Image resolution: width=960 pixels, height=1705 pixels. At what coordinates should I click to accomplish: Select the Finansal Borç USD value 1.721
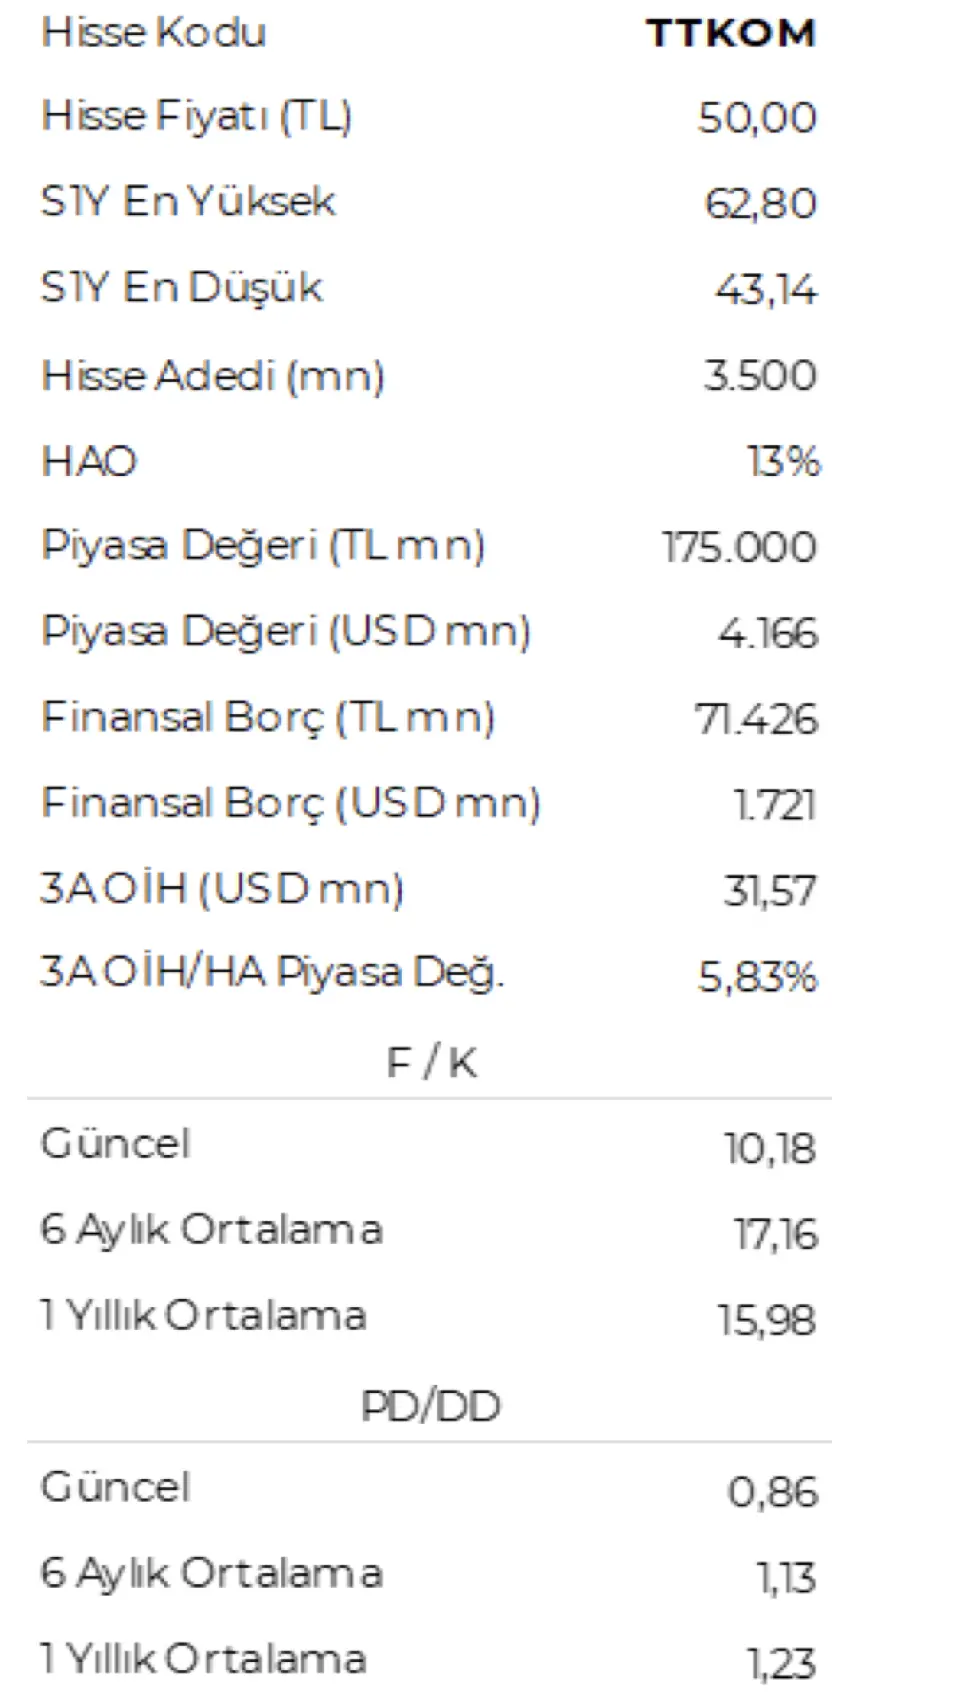(x=775, y=805)
